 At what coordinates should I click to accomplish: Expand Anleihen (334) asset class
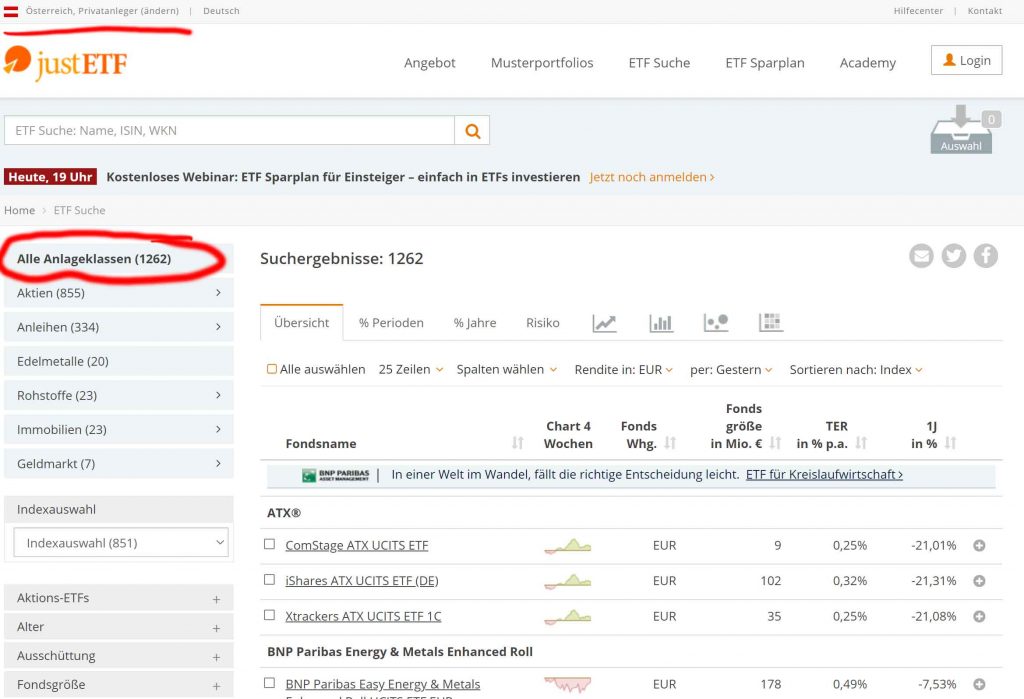[119, 327]
